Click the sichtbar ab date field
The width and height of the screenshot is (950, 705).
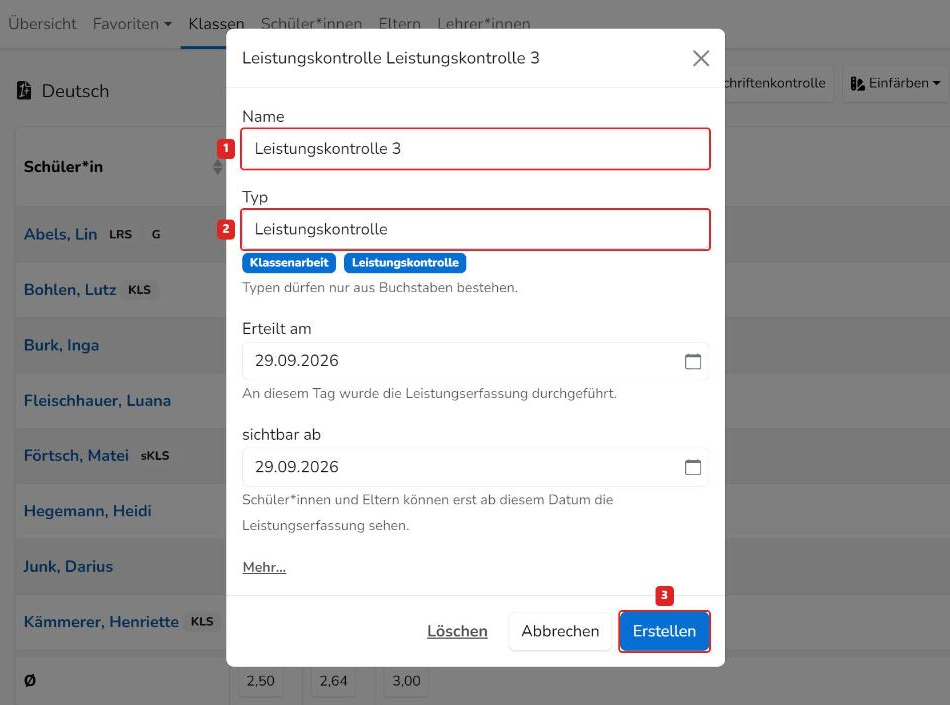476,467
